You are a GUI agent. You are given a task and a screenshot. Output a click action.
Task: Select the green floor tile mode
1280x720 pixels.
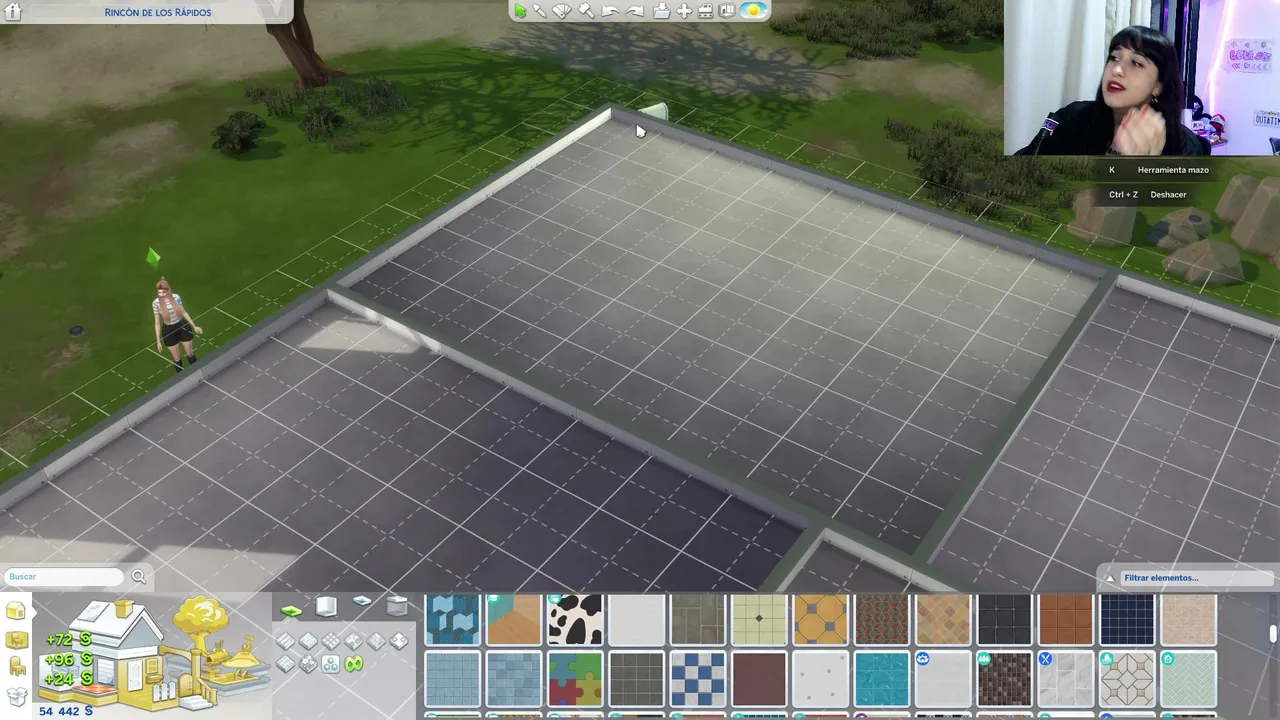[291, 611]
